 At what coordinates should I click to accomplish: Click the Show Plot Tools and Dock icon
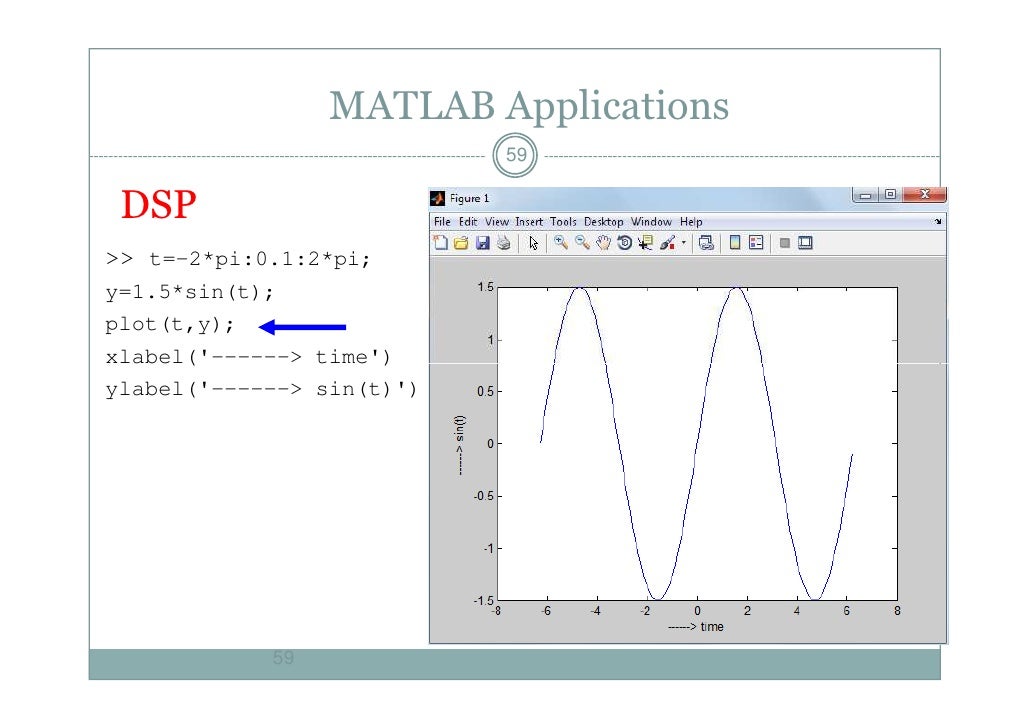[805, 243]
